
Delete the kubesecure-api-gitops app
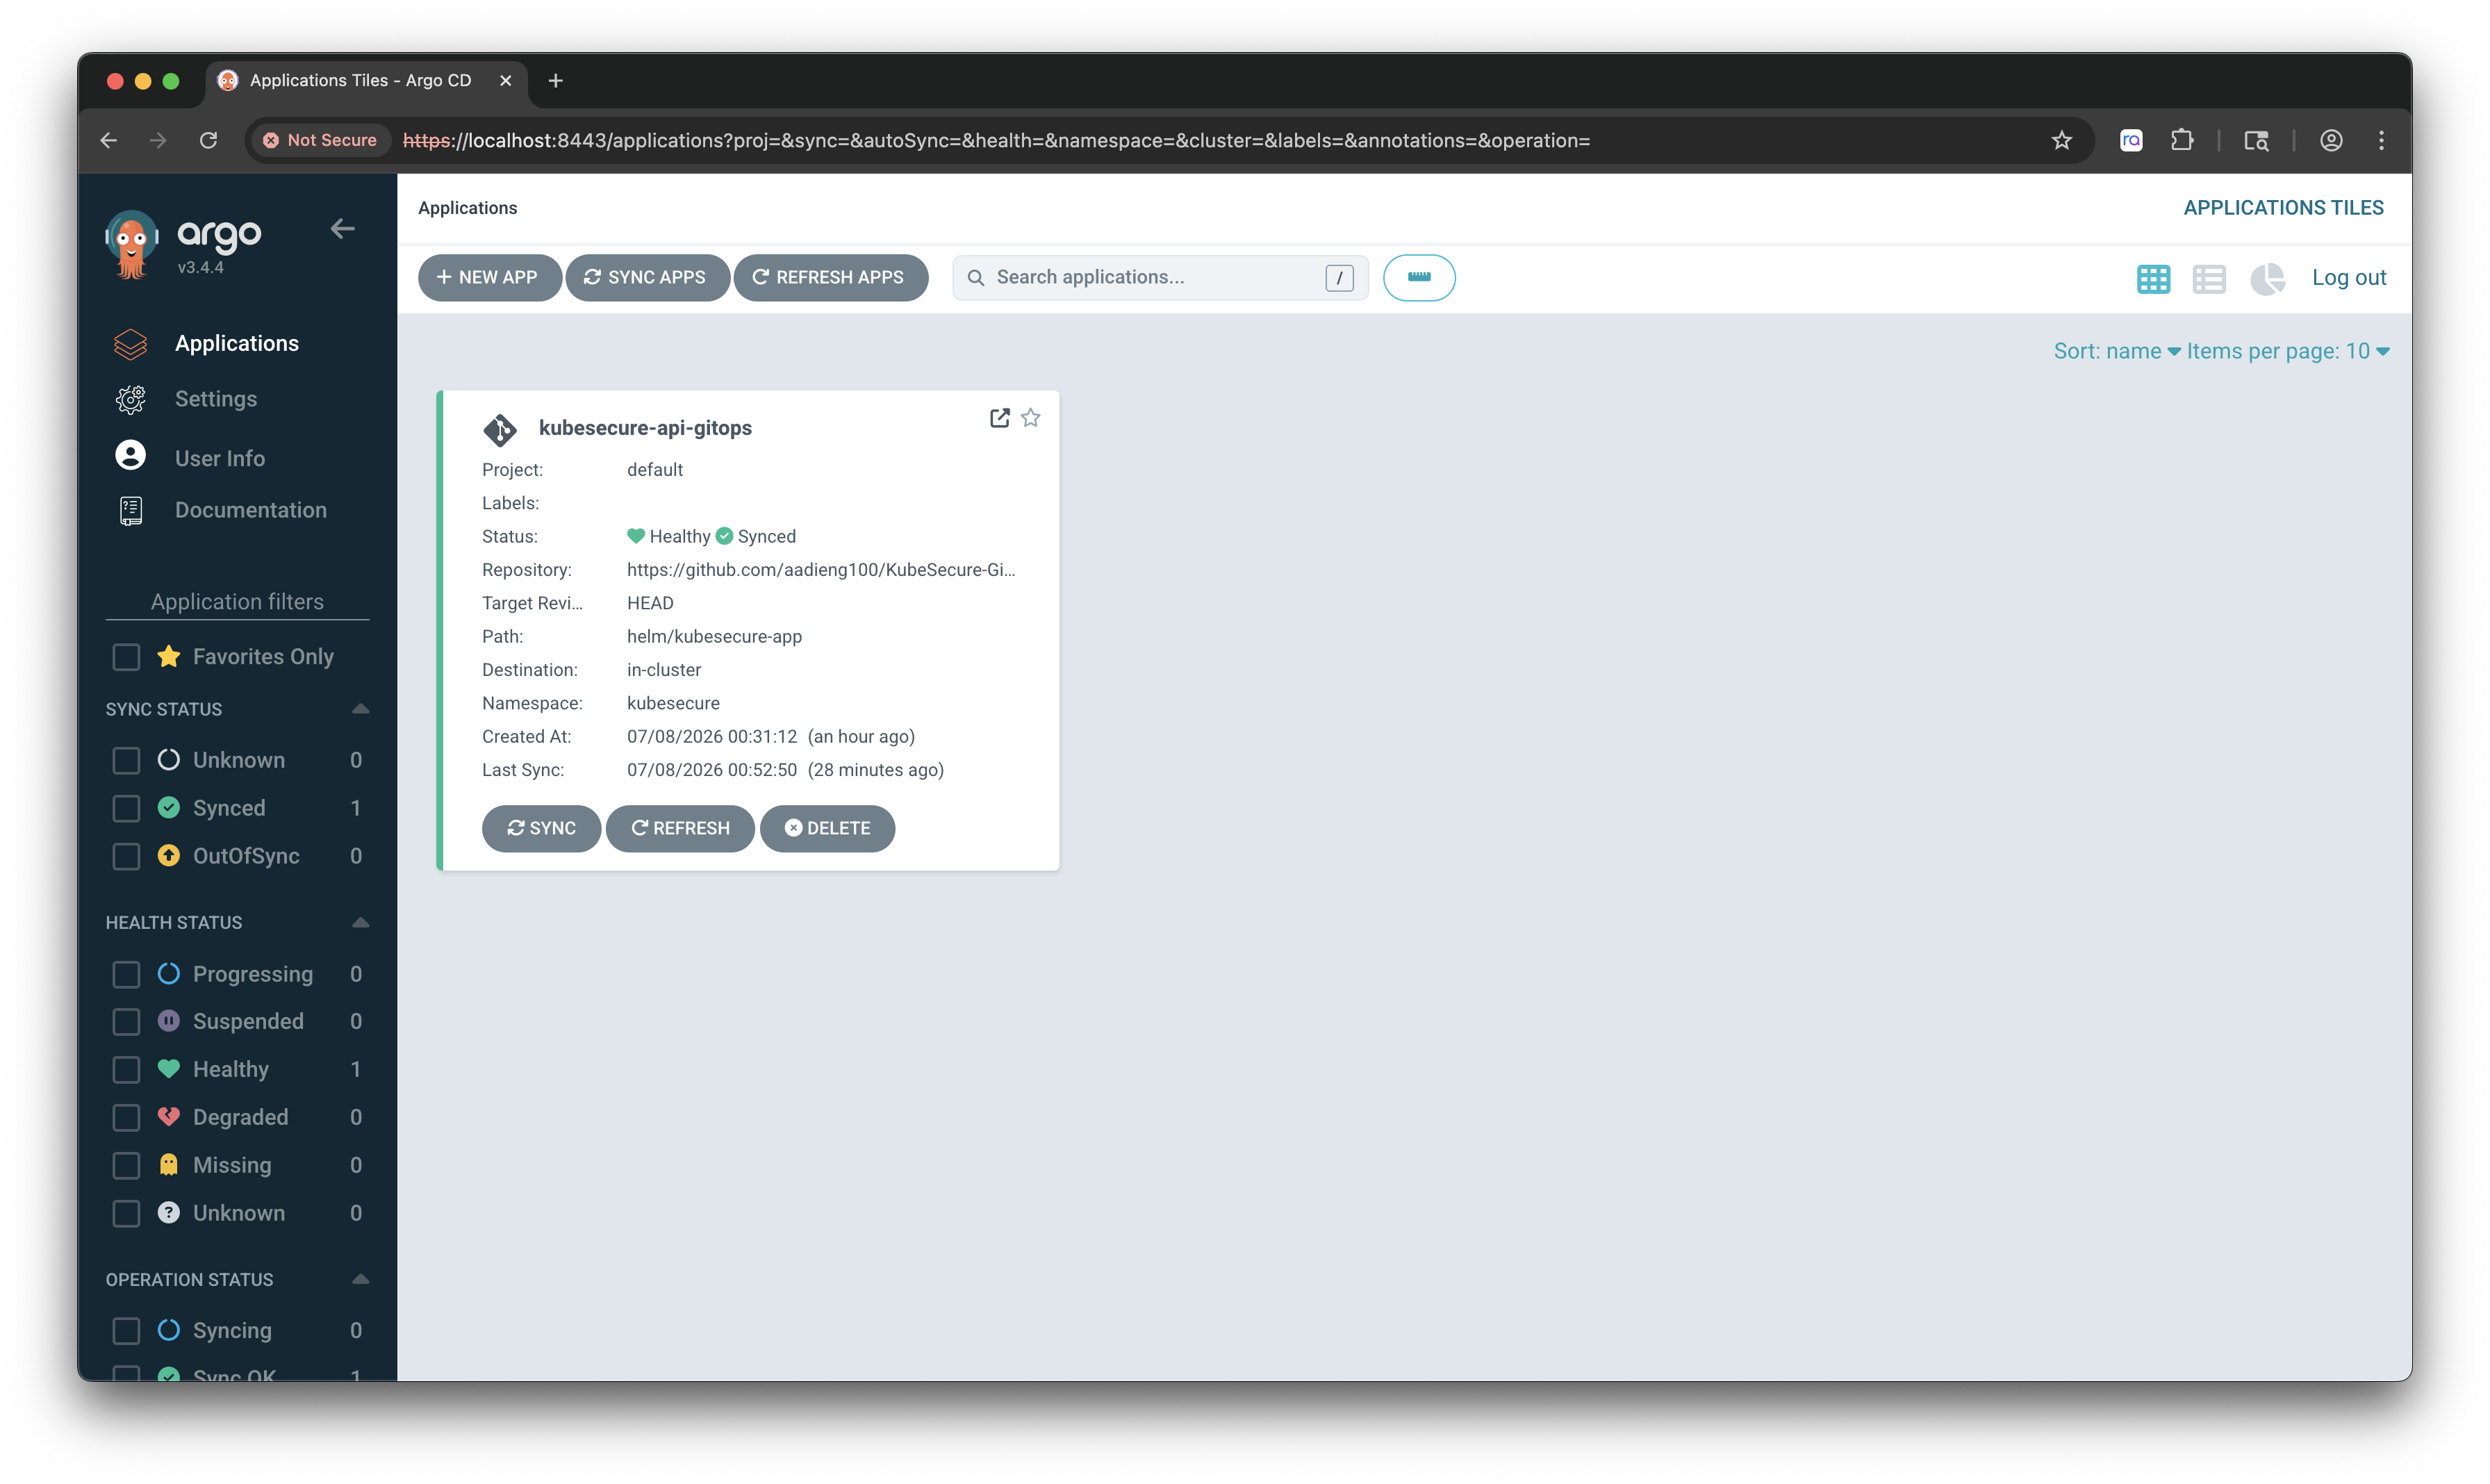[x=827, y=828]
